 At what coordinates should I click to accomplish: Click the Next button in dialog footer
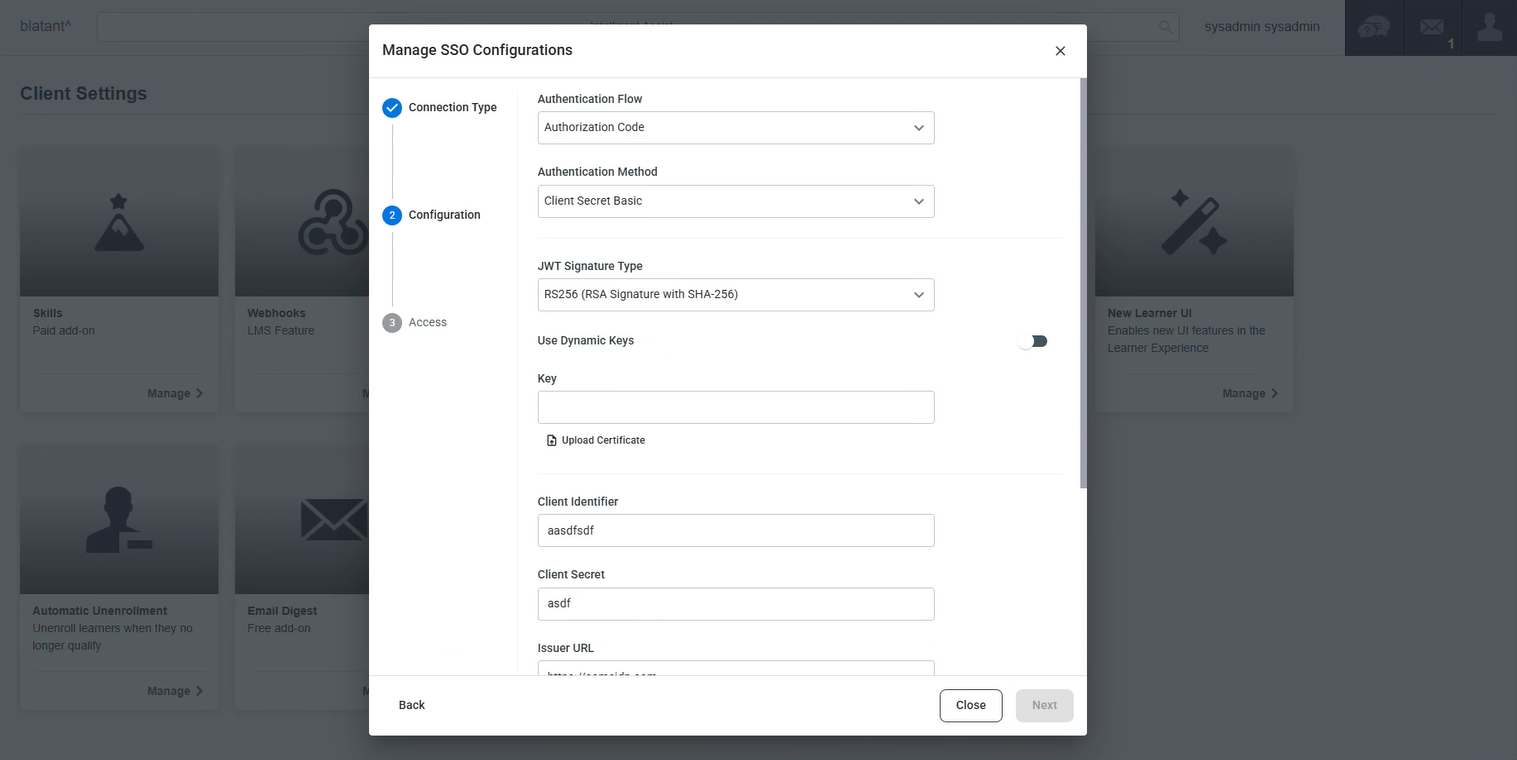(x=1045, y=705)
